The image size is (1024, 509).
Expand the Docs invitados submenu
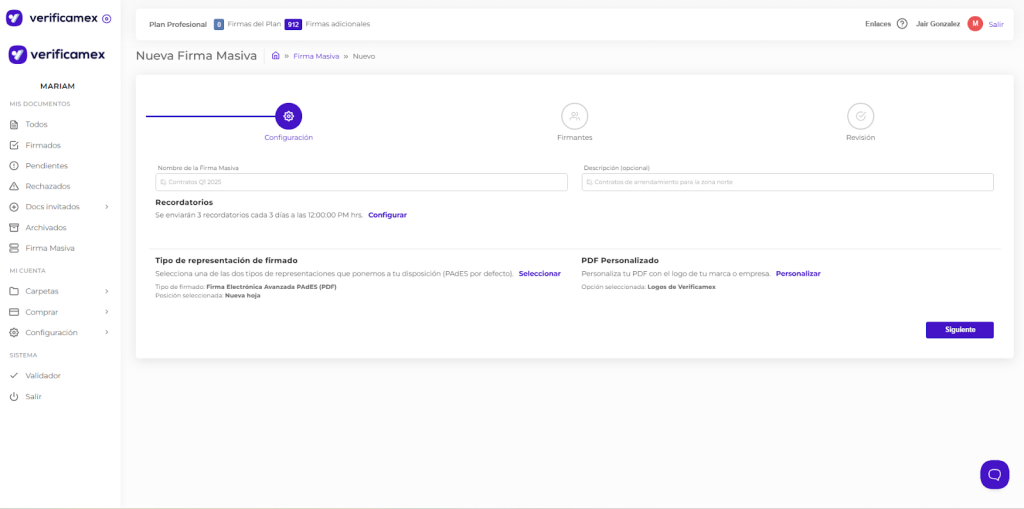[106, 207]
